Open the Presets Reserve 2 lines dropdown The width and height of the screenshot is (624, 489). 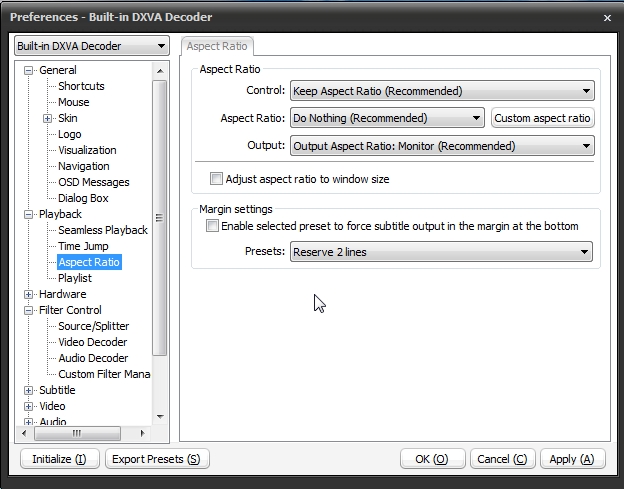tap(442, 252)
